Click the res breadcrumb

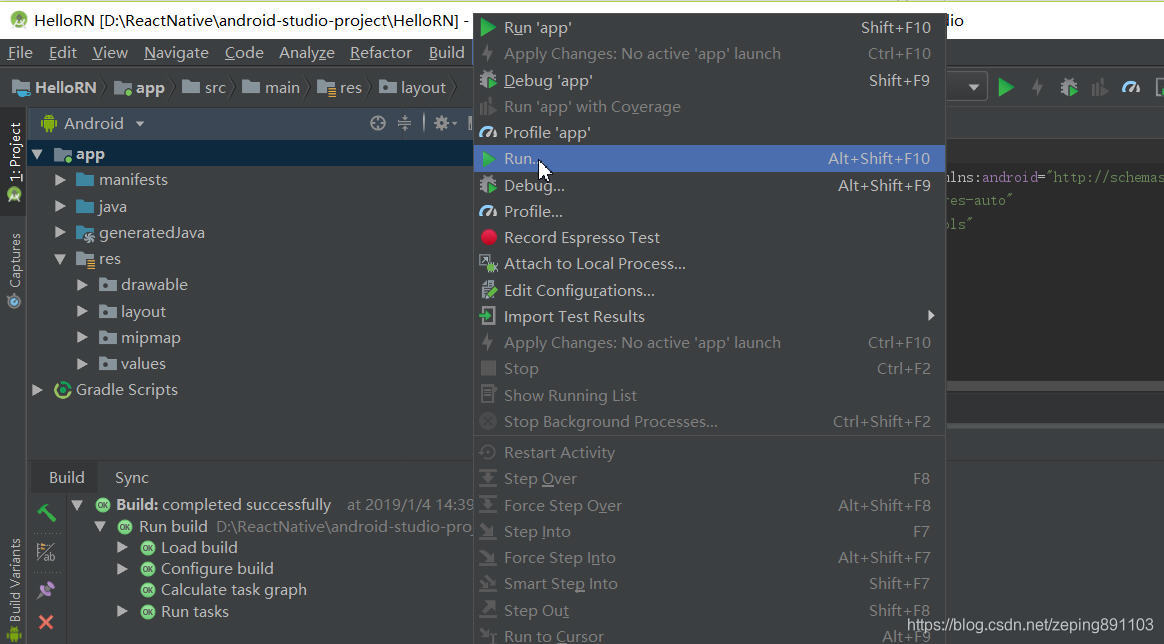click(x=339, y=88)
